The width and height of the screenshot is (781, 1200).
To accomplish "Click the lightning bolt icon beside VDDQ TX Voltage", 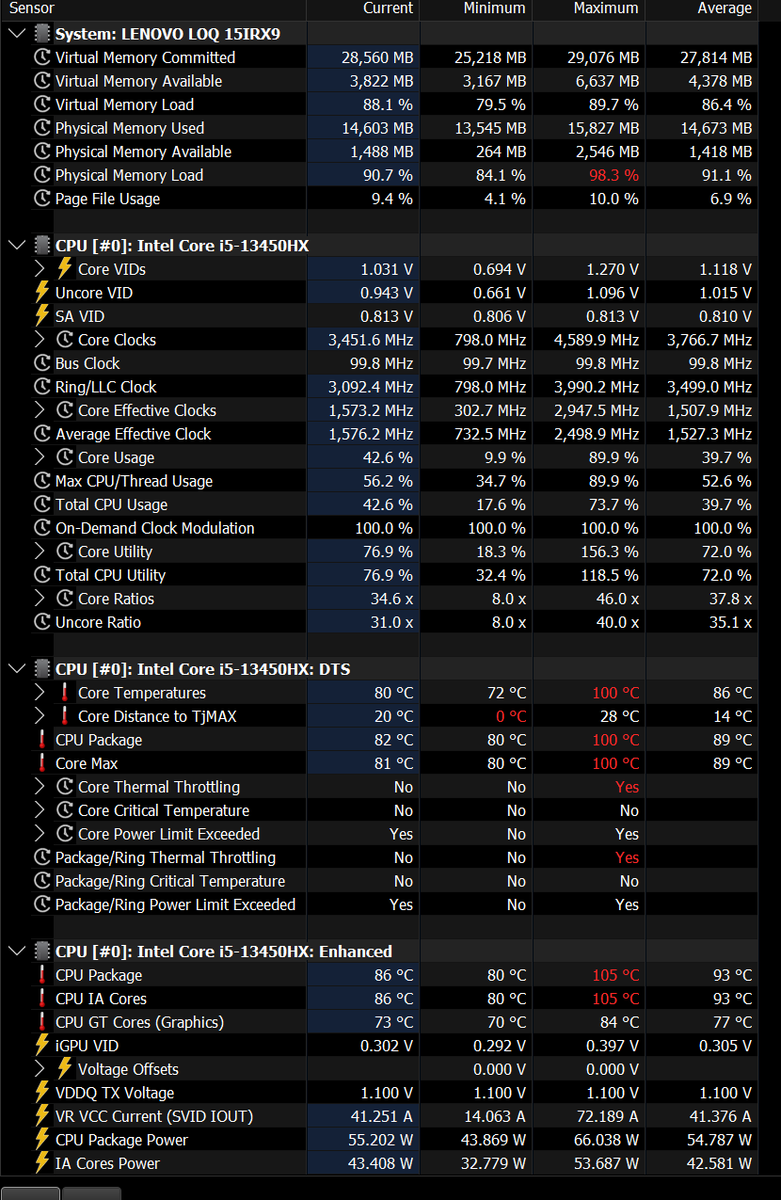I will 42,1092.
